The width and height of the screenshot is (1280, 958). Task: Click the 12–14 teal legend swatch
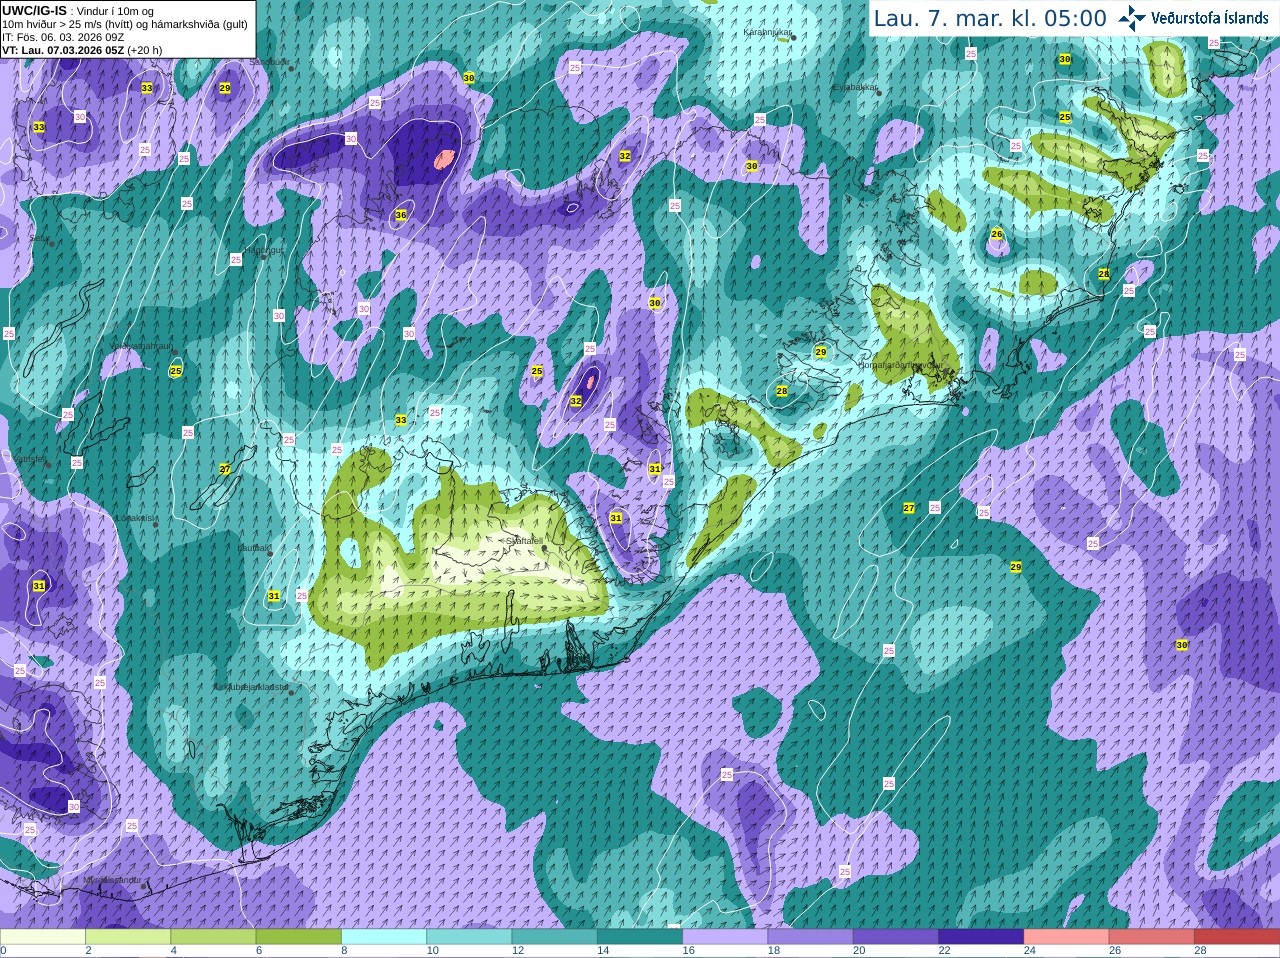point(554,936)
